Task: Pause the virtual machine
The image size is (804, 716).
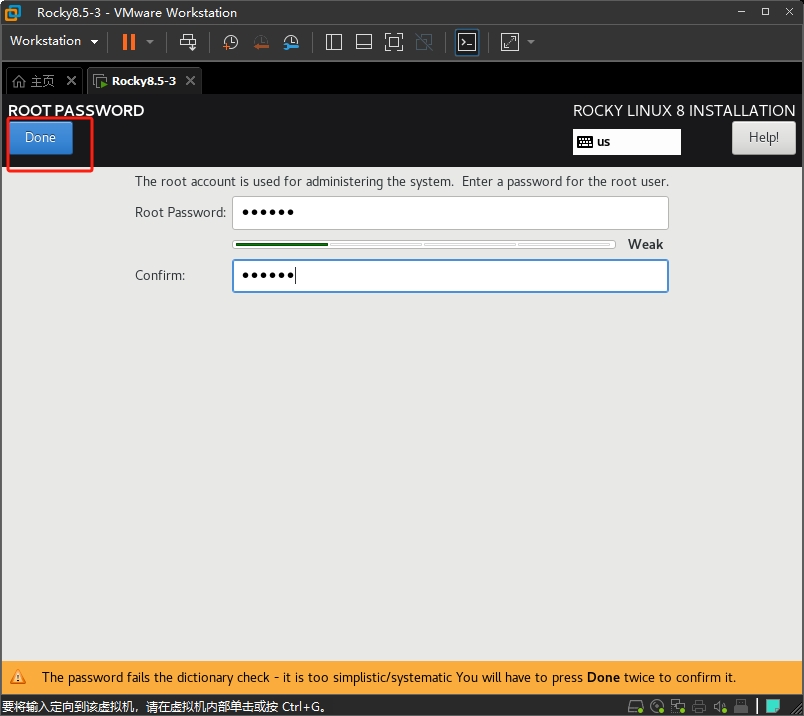Action: pos(129,42)
